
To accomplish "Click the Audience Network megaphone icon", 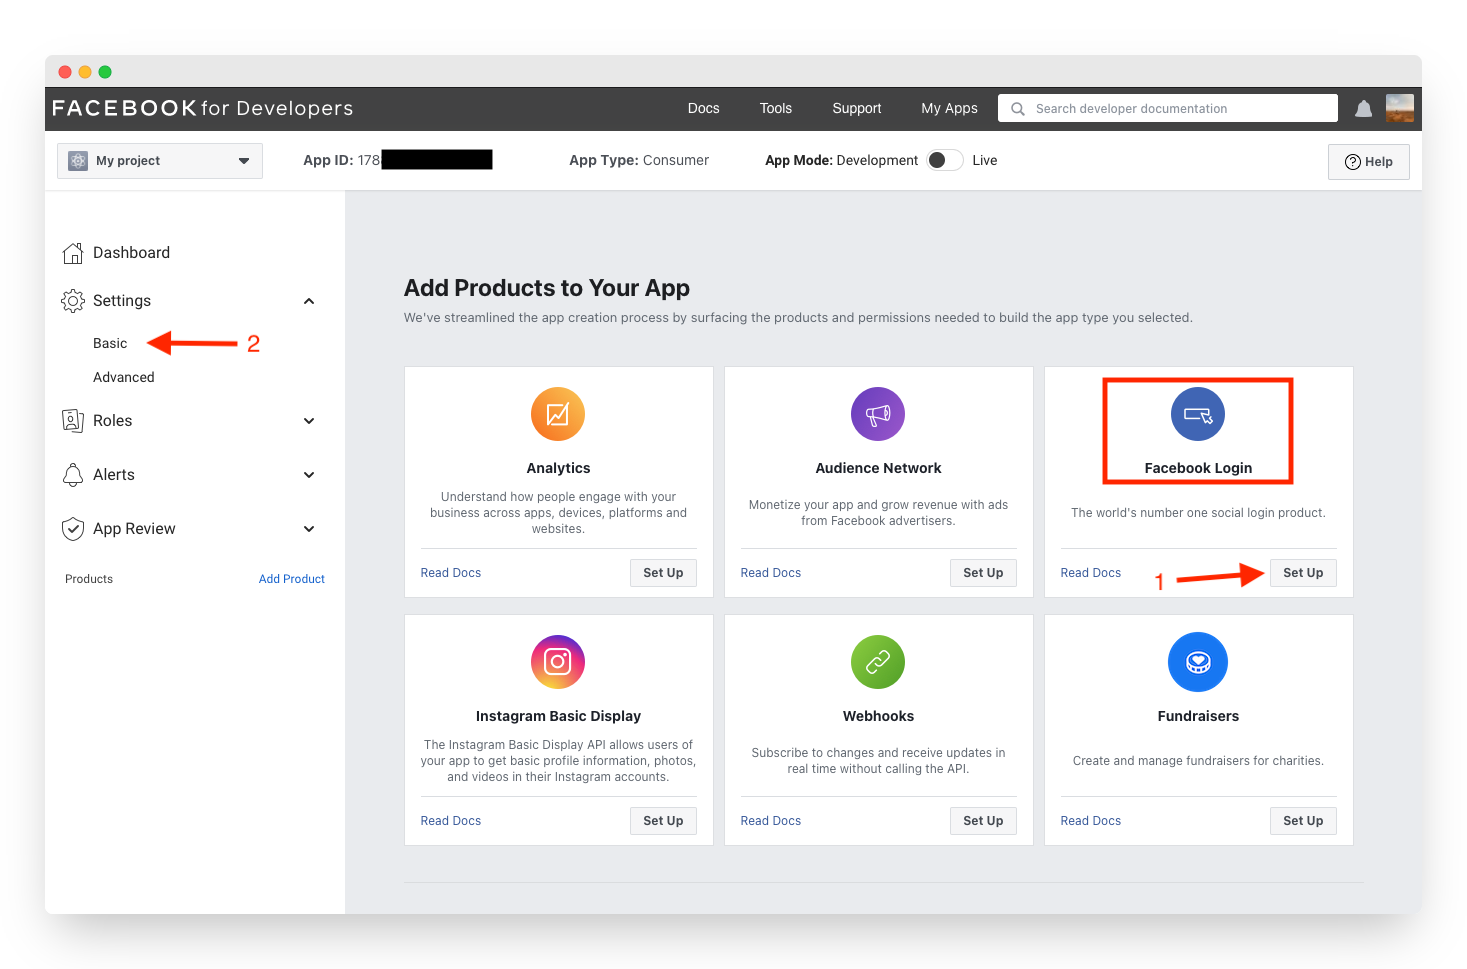I will click(x=878, y=414).
